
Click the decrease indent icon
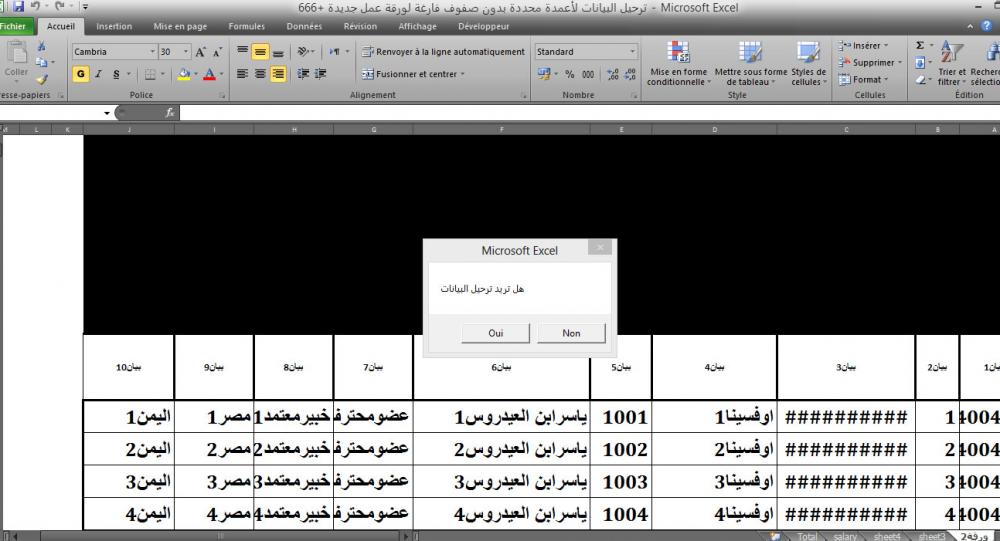pyautogui.click(x=303, y=74)
